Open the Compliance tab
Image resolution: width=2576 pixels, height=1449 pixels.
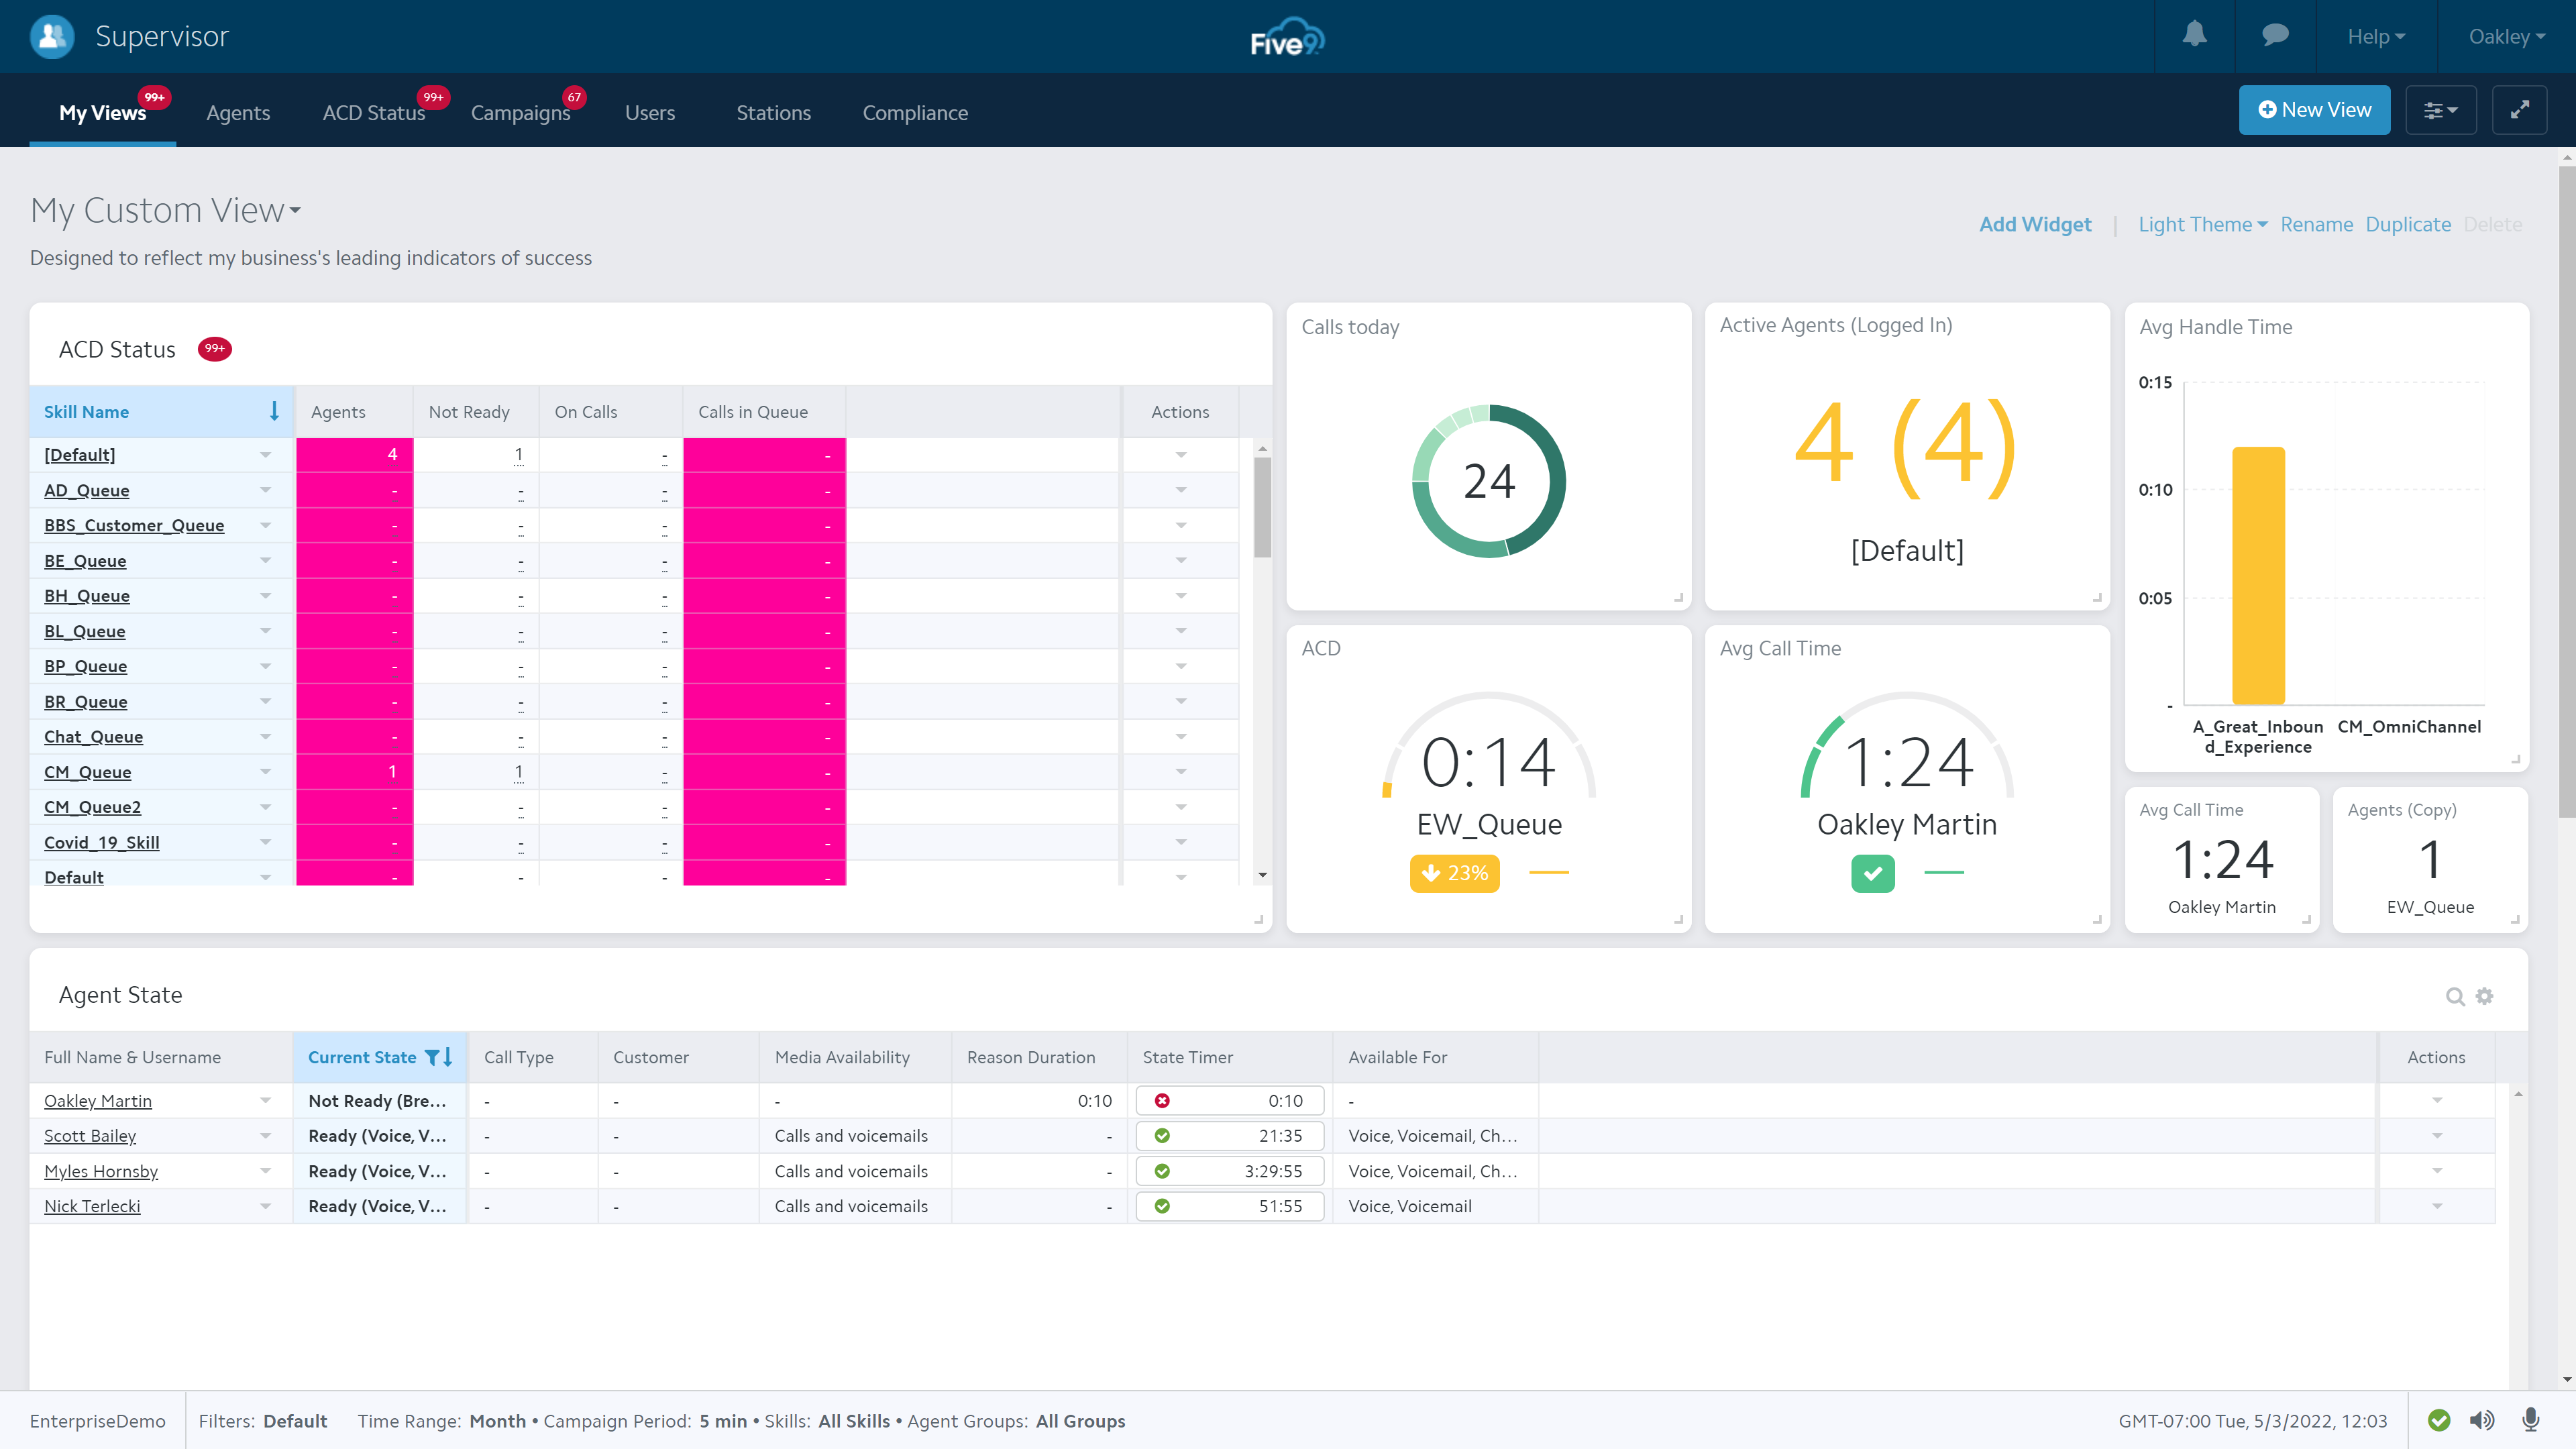coord(915,113)
